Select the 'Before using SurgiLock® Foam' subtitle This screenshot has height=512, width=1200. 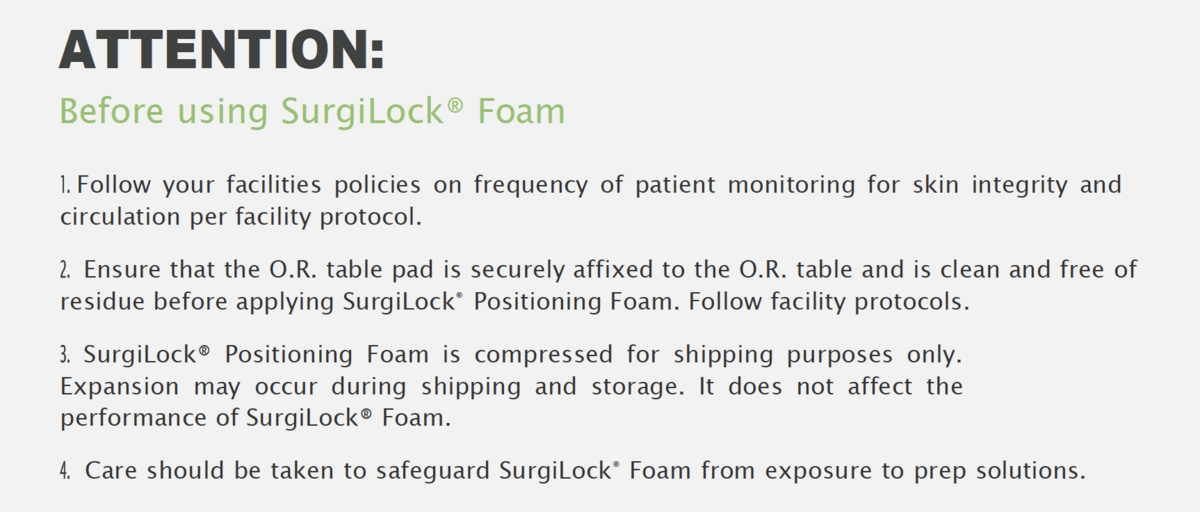[312, 111]
